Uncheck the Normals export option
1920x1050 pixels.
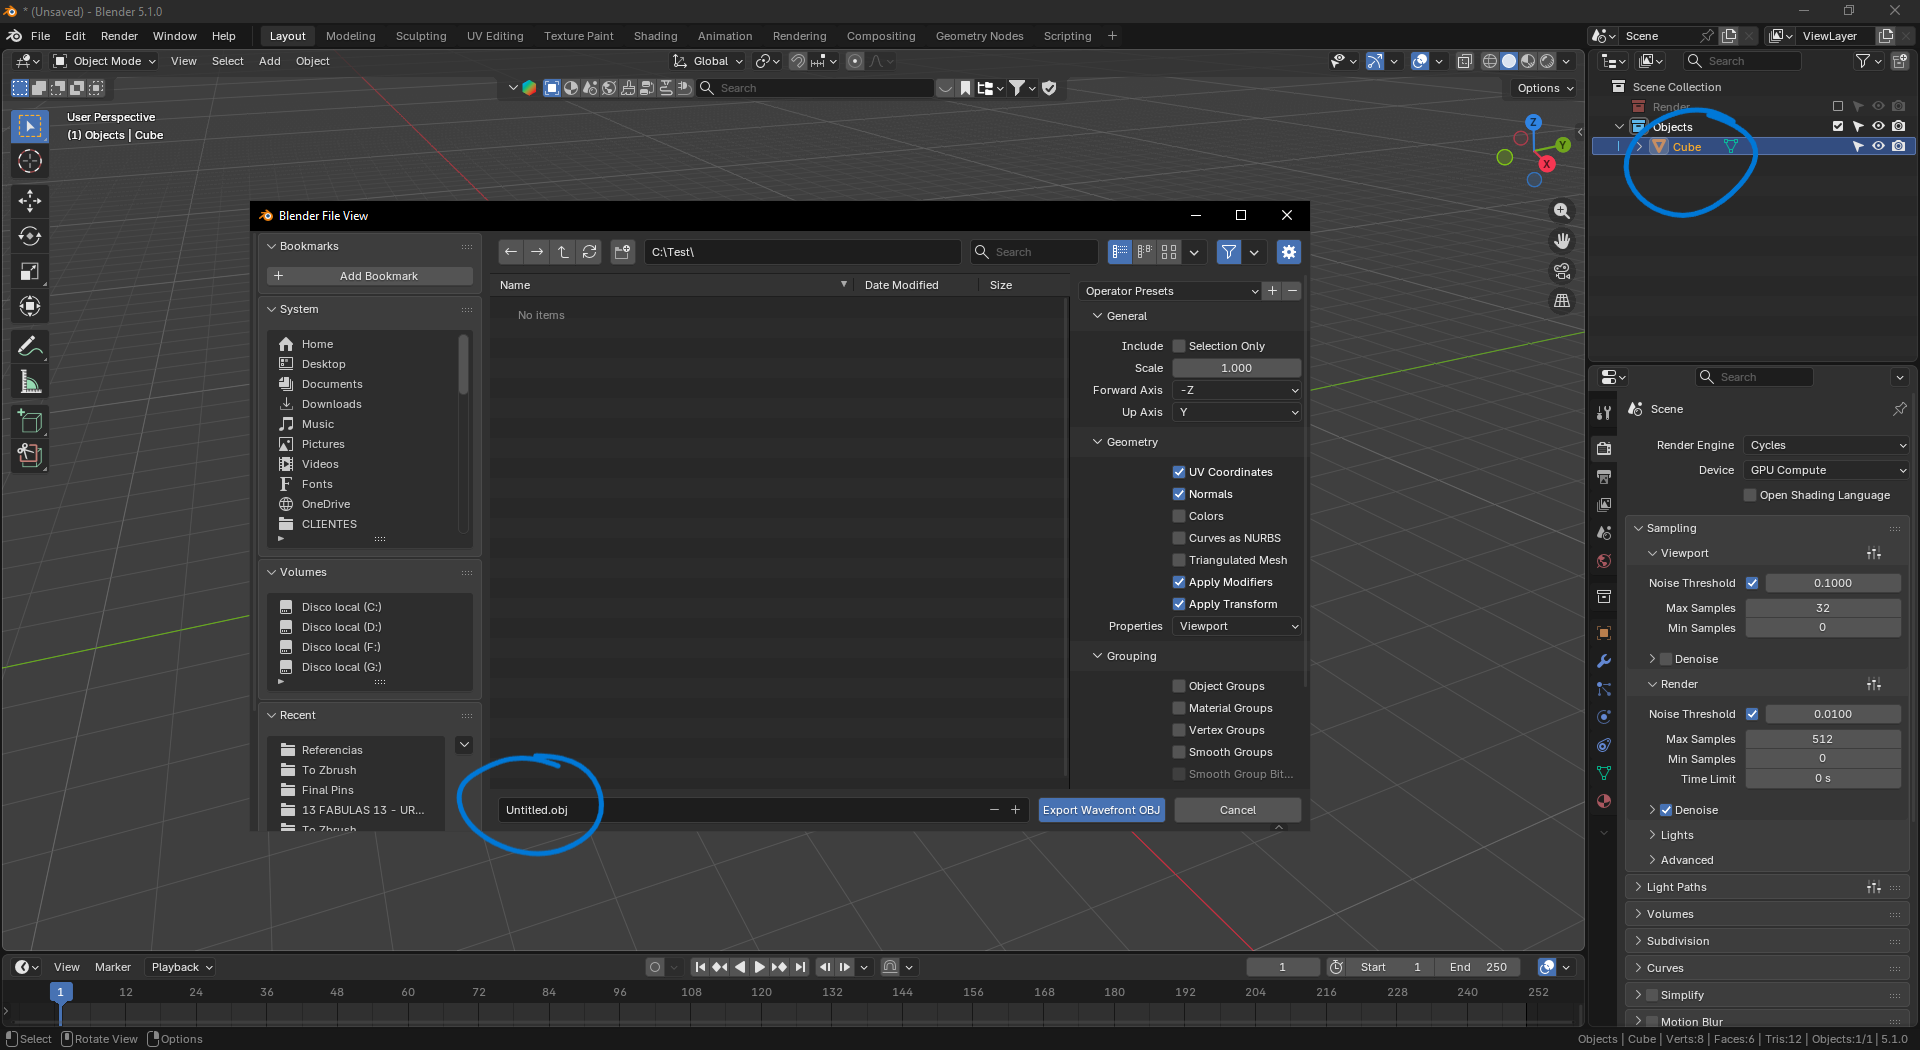[1179, 494]
